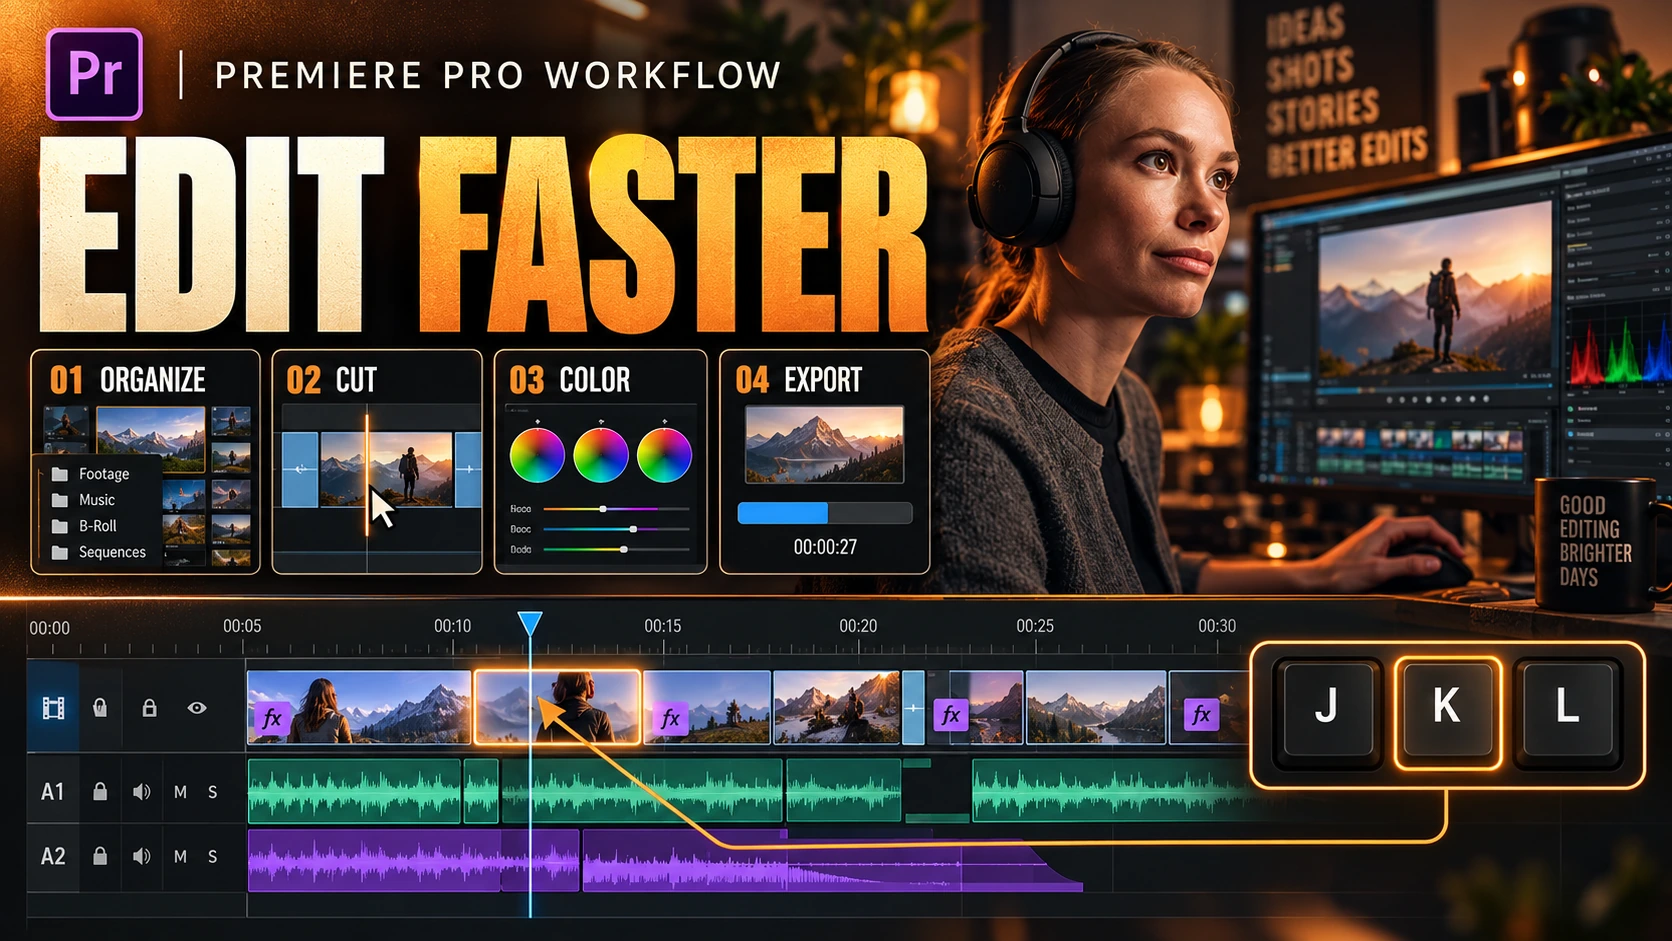This screenshot has width=1672, height=941.
Task: Lock the A2 audio track
Action: tap(100, 856)
